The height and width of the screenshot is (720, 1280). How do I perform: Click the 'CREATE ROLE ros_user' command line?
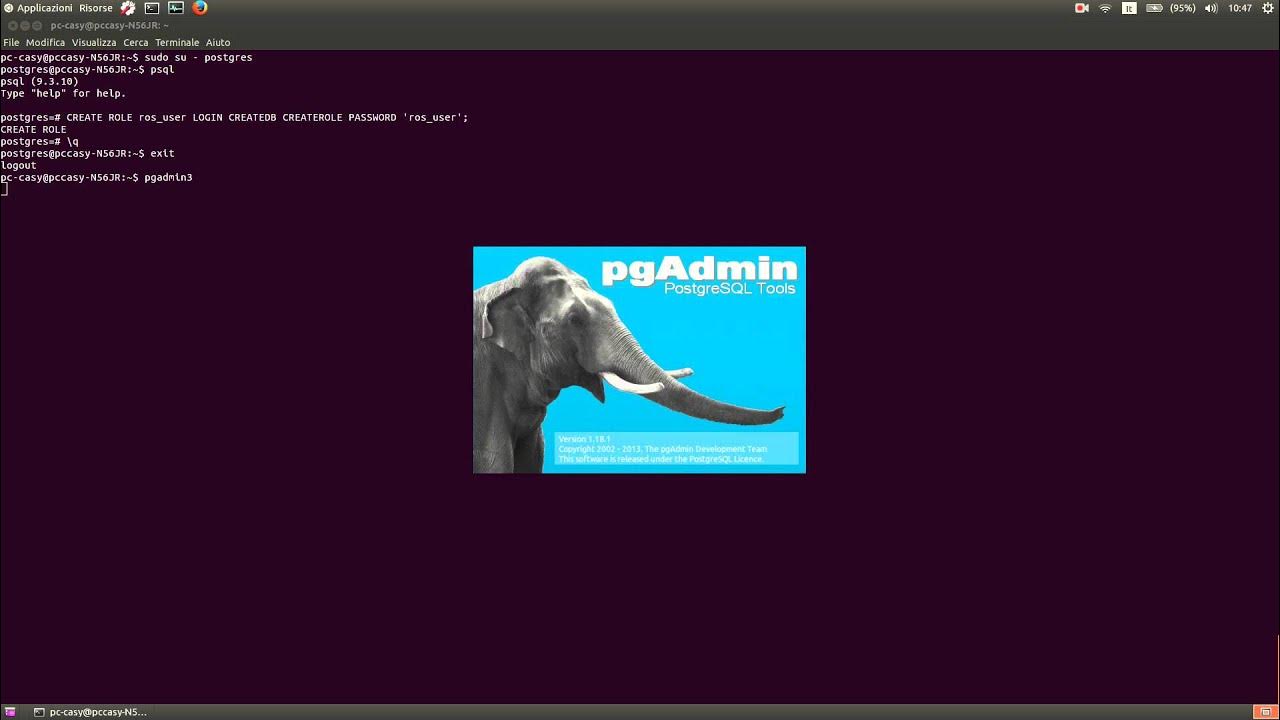[x=234, y=118]
